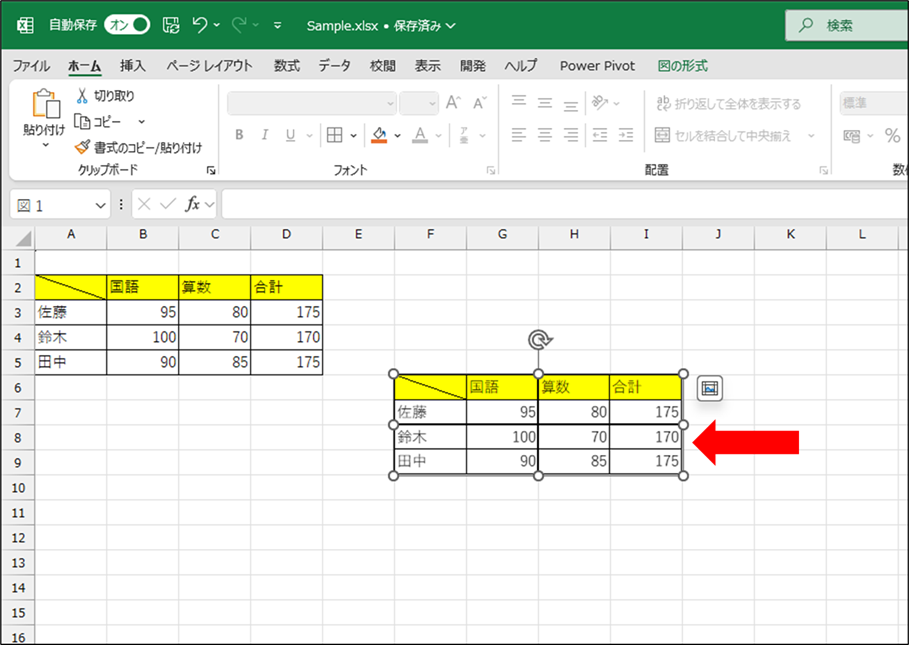This screenshot has height=645, width=909.
Task: Click セルを結合して中央揃え merge button
Action: pyautogui.click(x=723, y=136)
